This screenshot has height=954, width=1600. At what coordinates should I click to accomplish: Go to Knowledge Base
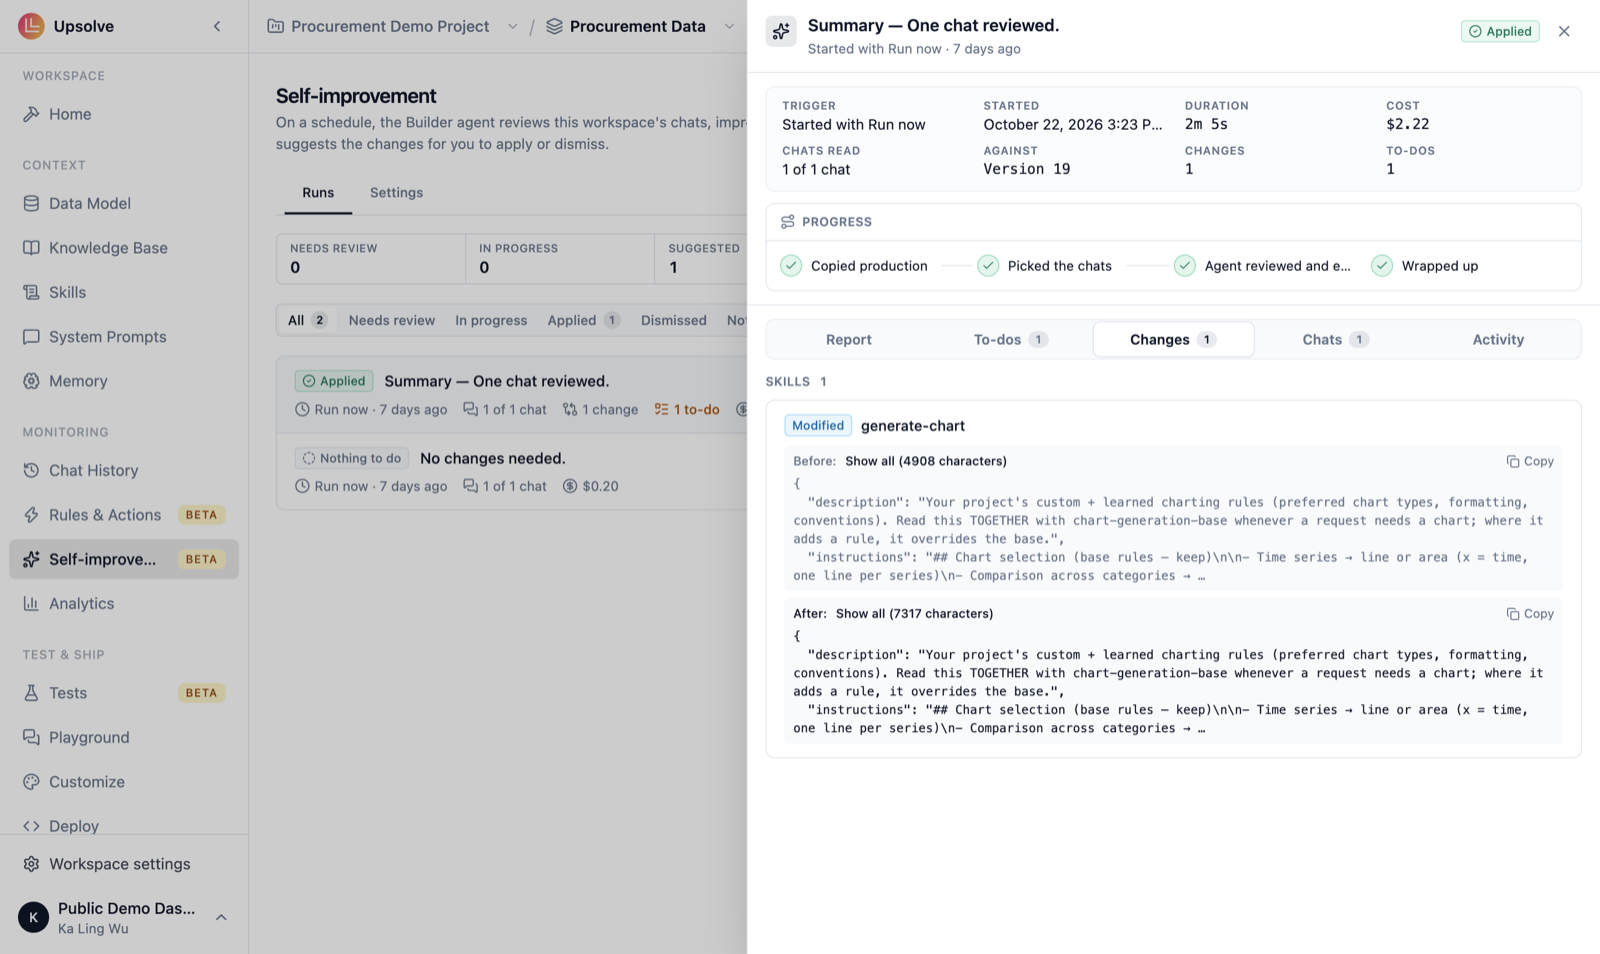click(x=124, y=248)
